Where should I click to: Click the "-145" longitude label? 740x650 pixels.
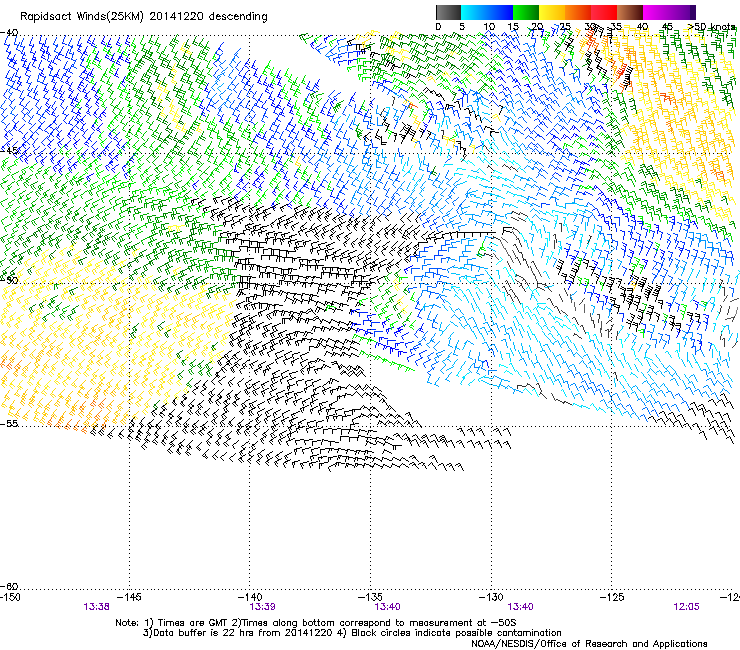point(128,597)
